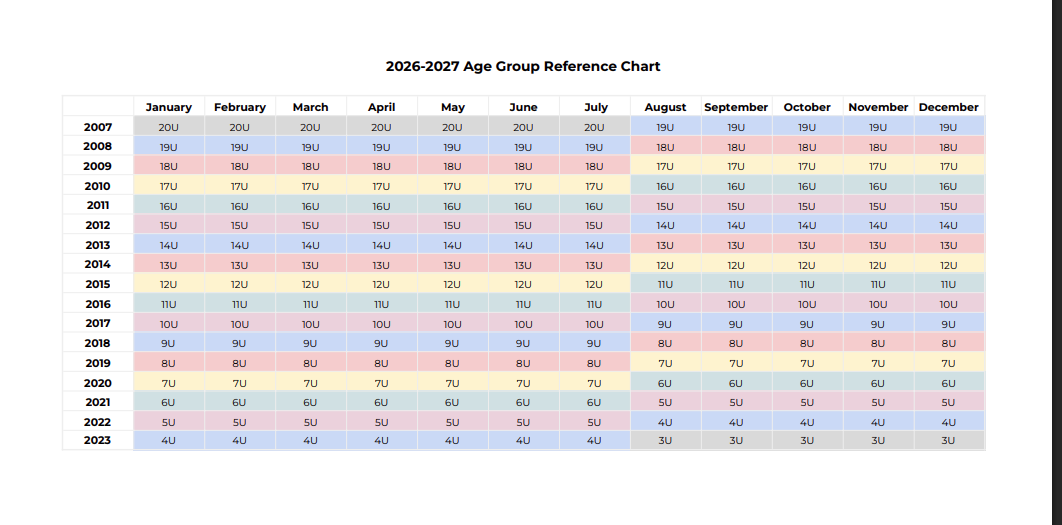Click the chart title heading
Image resolution: width=1062 pixels, height=525 pixels.
(x=523, y=66)
